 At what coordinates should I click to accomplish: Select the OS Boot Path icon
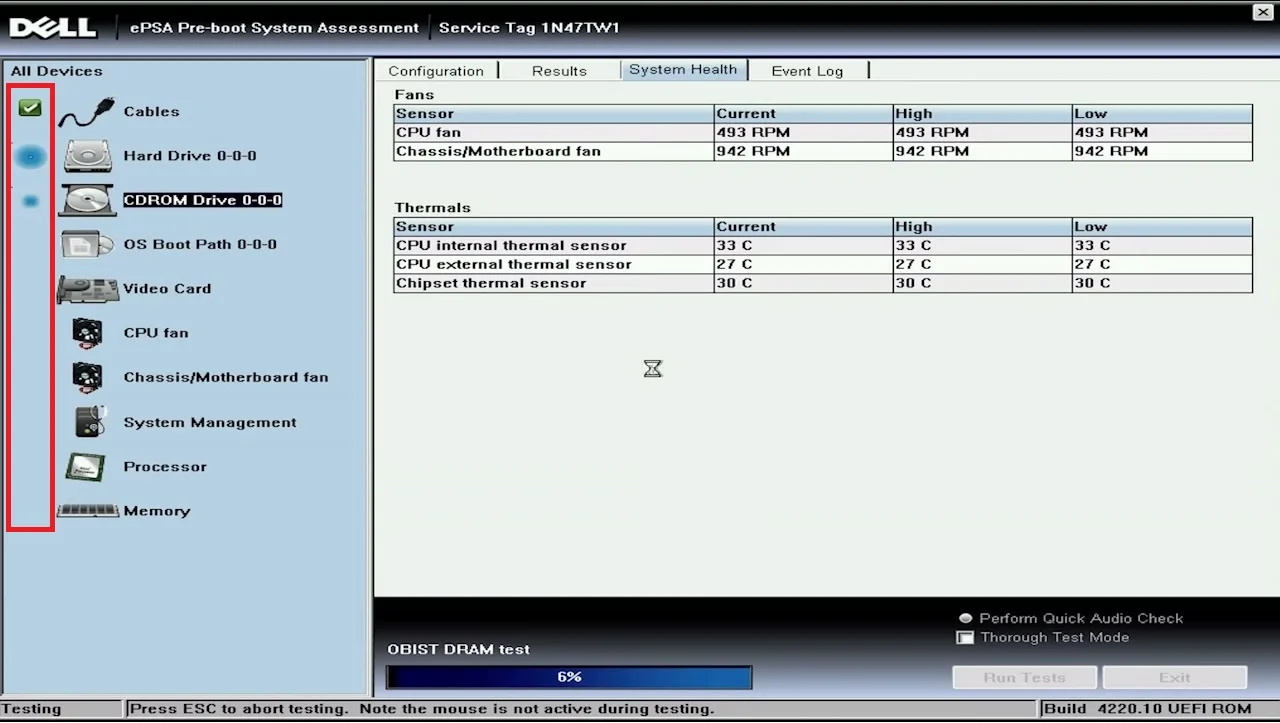pyautogui.click(x=88, y=245)
